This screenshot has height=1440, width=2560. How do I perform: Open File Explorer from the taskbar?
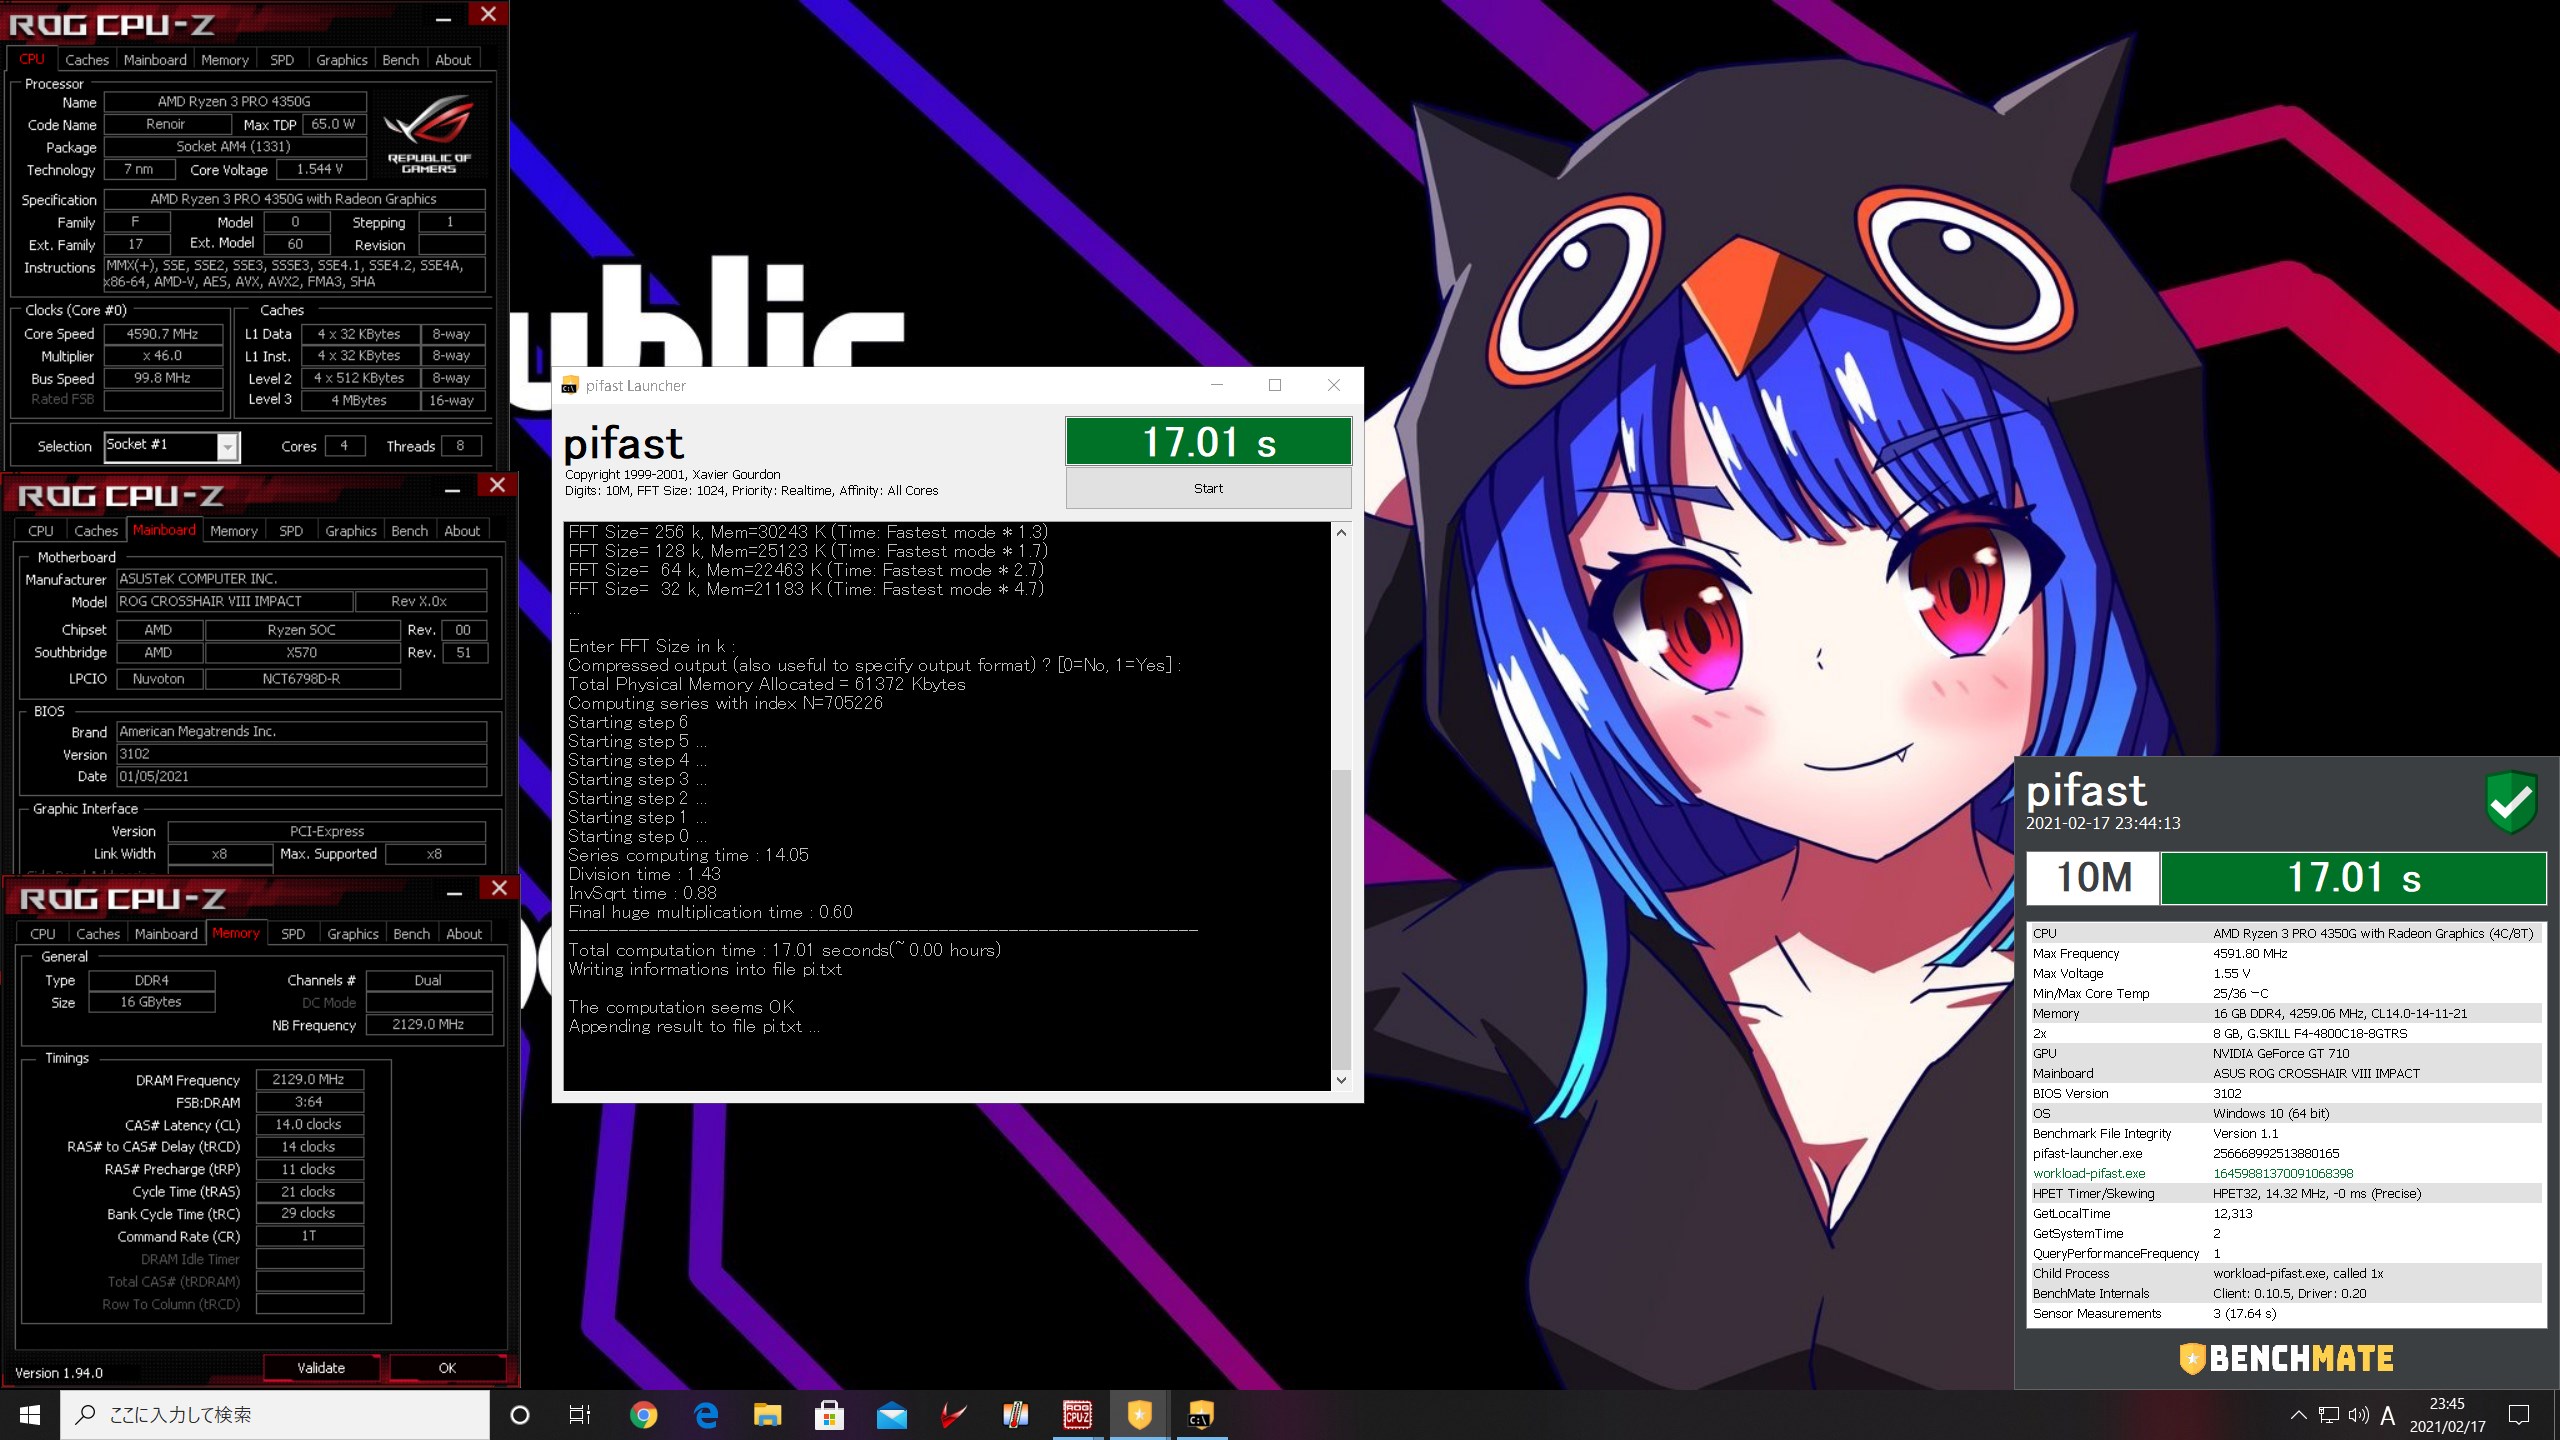767,1415
